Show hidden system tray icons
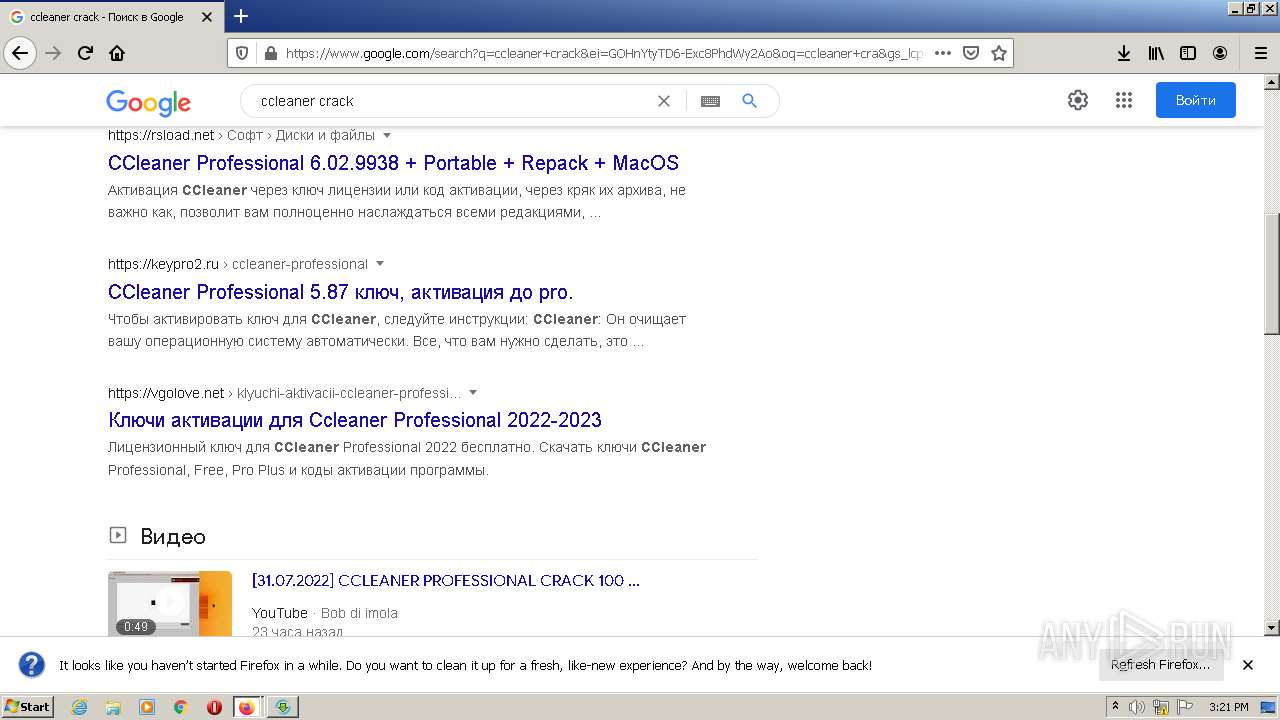The height and width of the screenshot is (720, 1280). pyautogui.click(x=1116, y=707)
